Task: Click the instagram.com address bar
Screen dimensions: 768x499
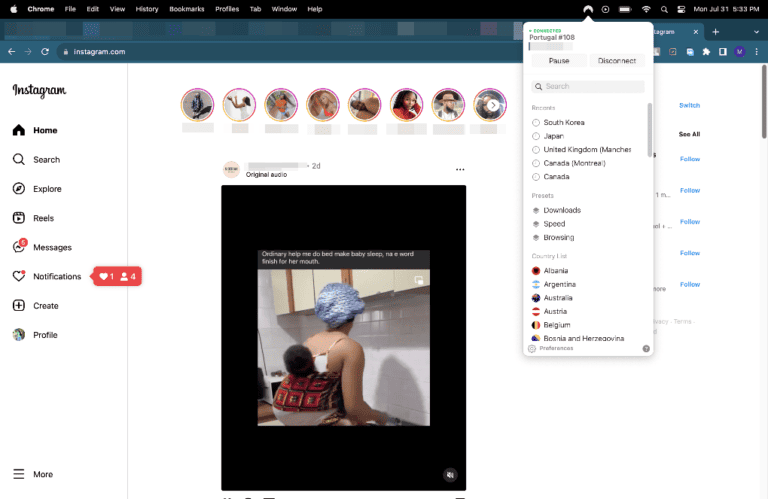Action: [x=289, y=51]
